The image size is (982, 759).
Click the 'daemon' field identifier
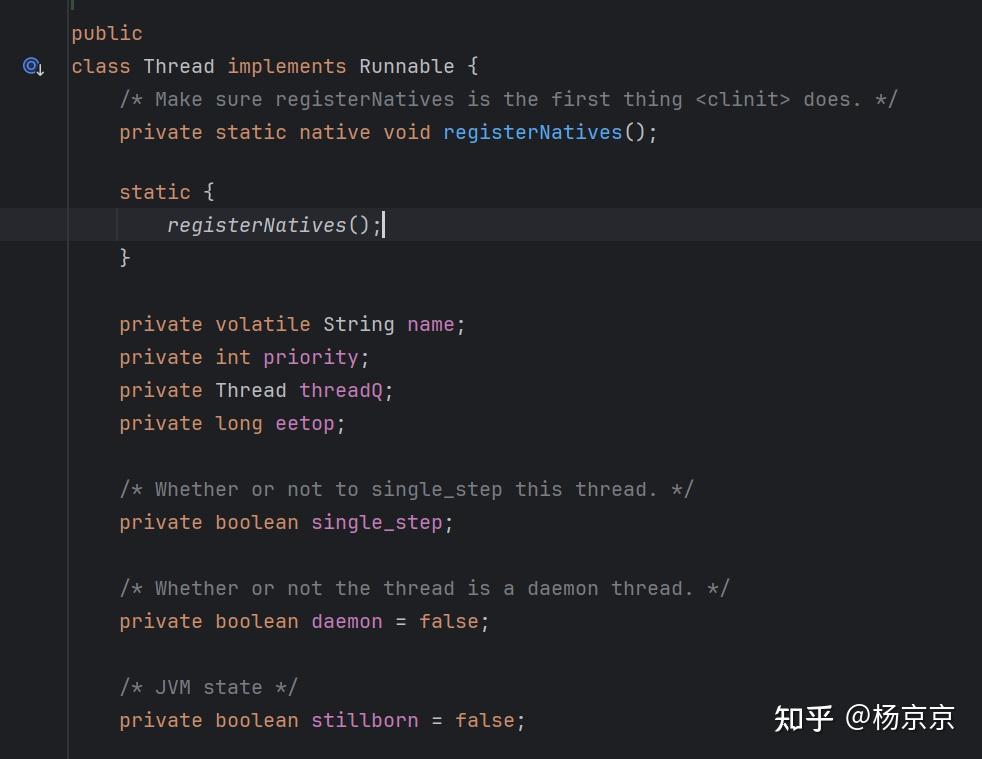[x=346, y=621]
